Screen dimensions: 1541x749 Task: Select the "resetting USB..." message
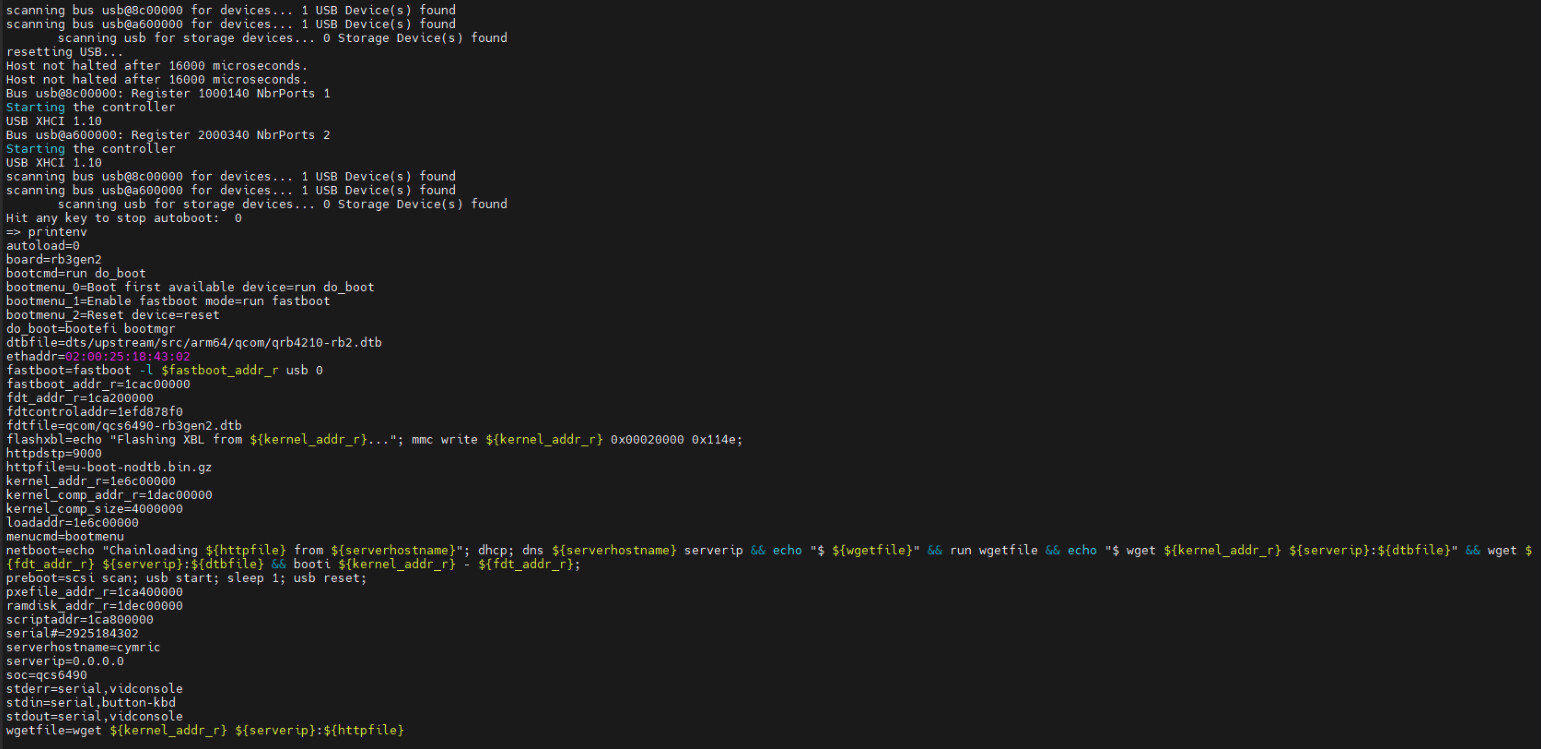(x=65, y=52)
